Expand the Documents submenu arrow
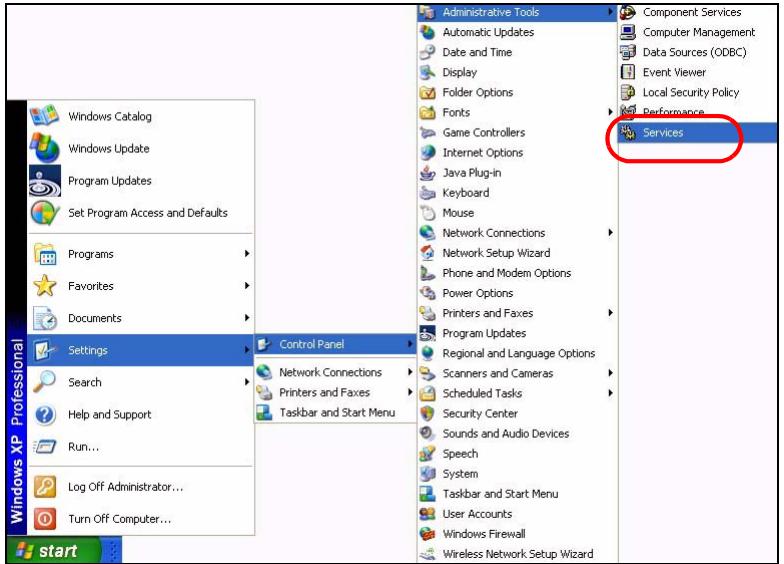This screenshot has height=564, width=784. (x=247, y=318)
